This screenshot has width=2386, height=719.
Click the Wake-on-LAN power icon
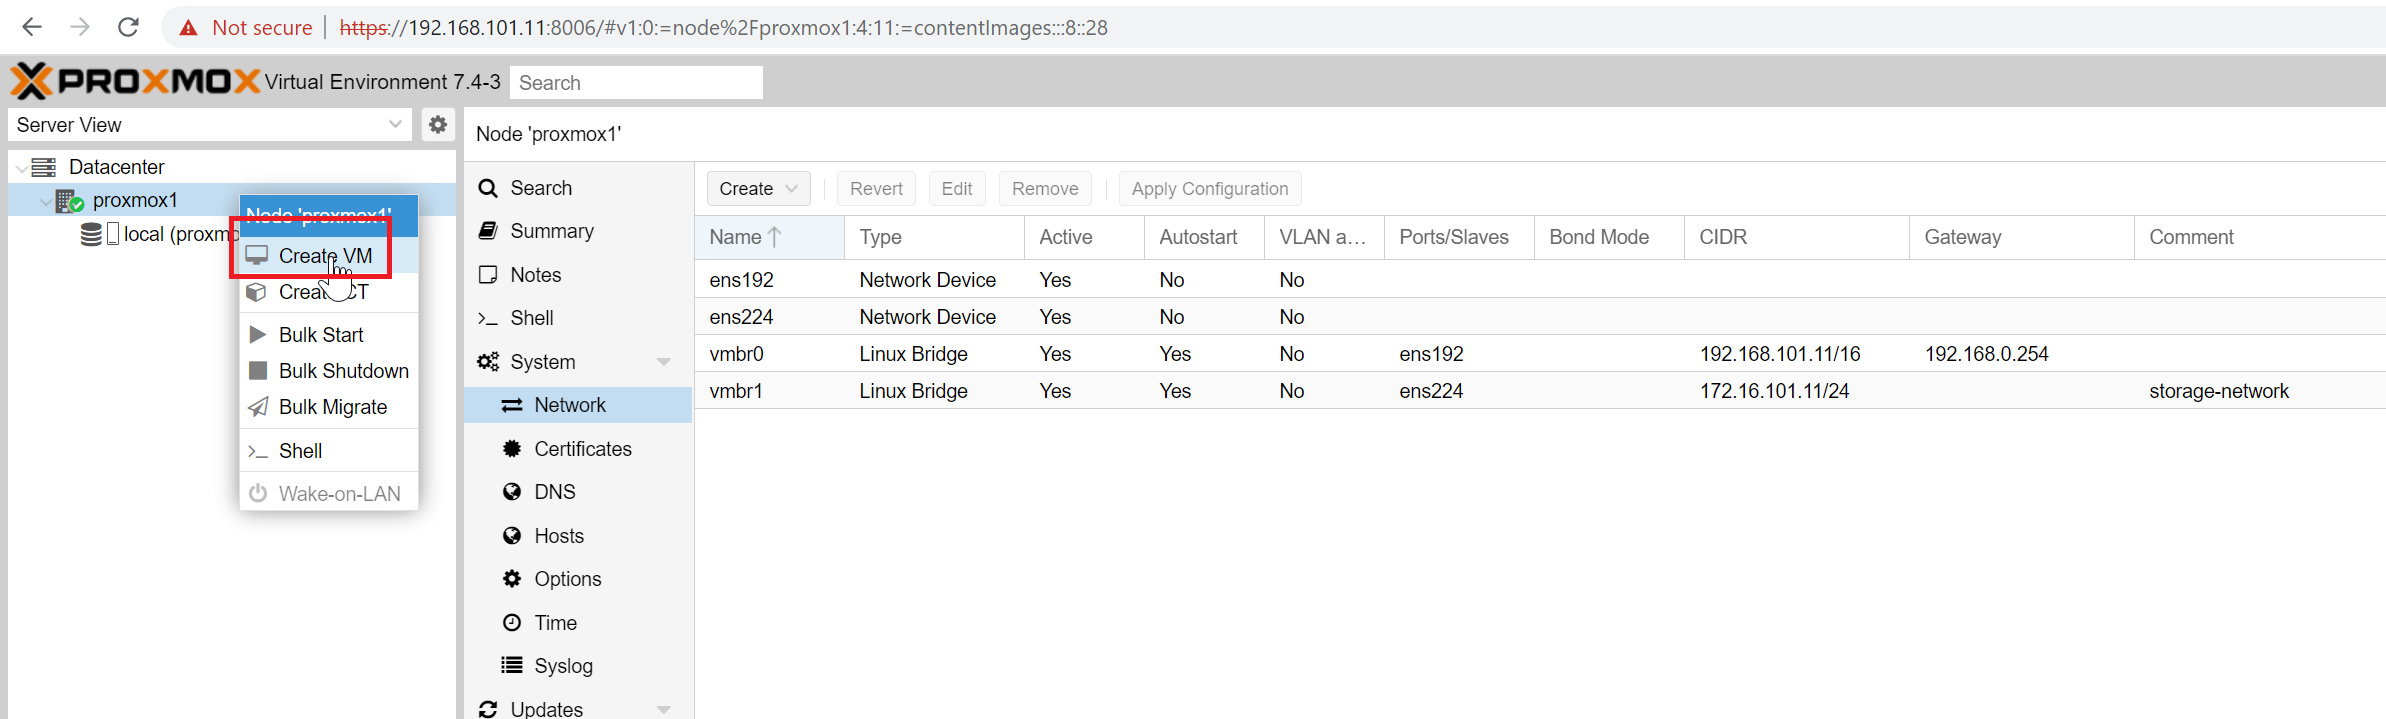coord(257,494)
